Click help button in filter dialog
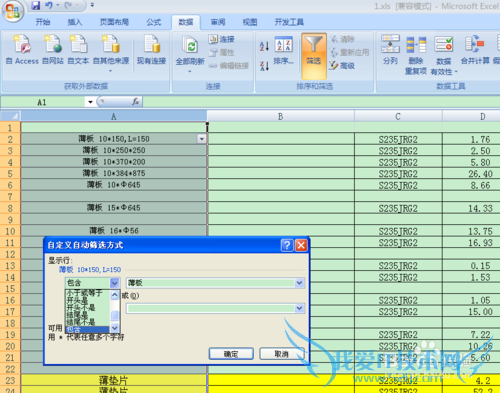The image size is (500, 393). 287,245
